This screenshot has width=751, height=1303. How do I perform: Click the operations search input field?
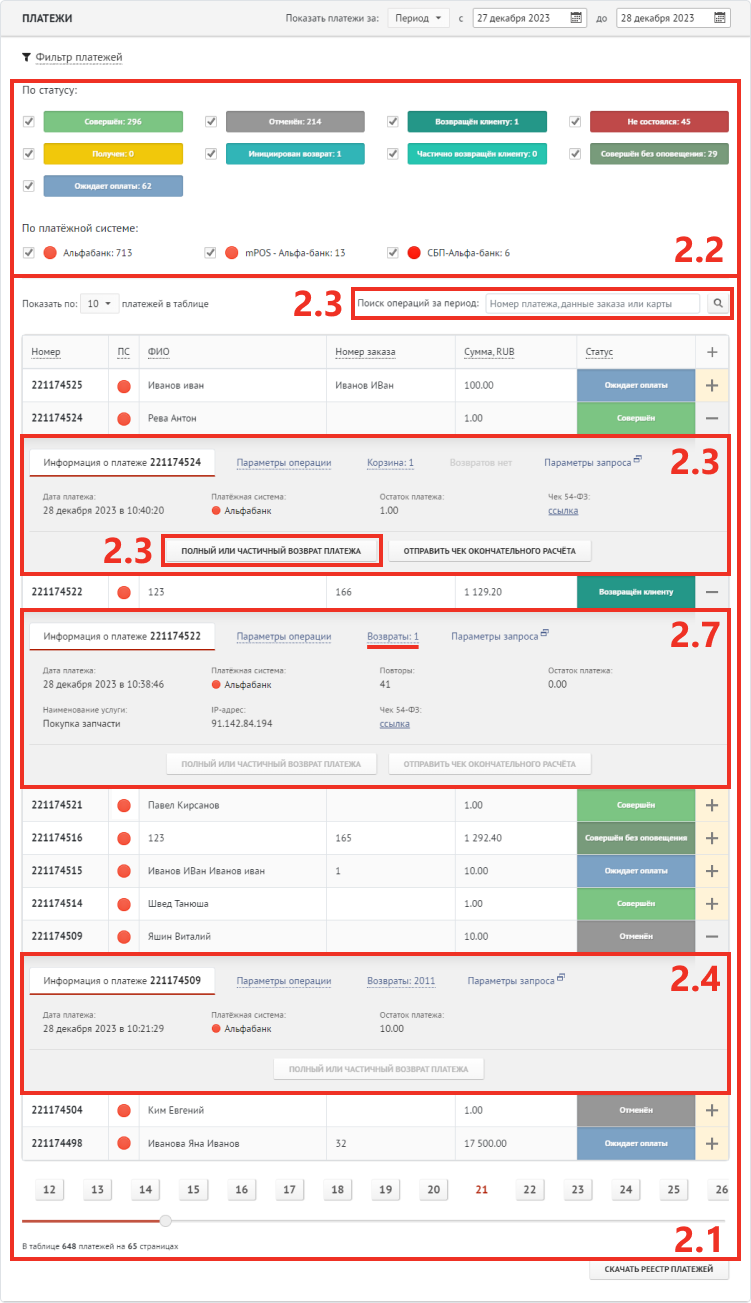pyautogui.click(x=592, y=303)
